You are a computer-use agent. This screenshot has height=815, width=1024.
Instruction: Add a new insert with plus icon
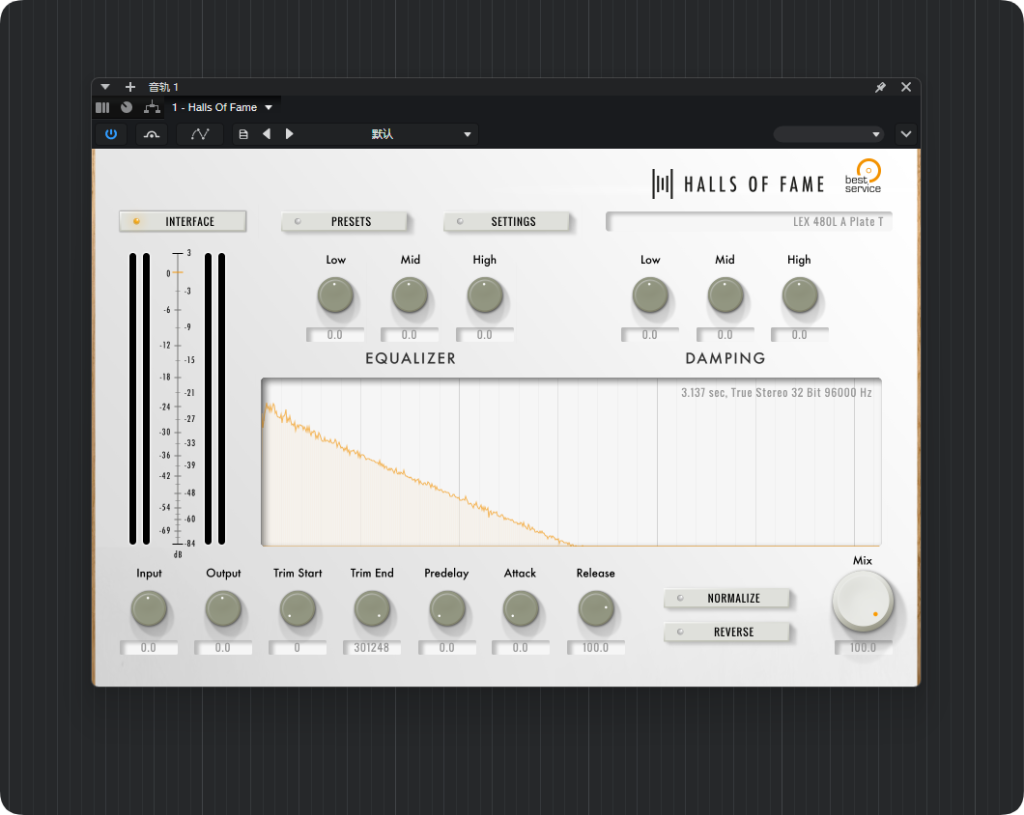(x=130, y=87)
